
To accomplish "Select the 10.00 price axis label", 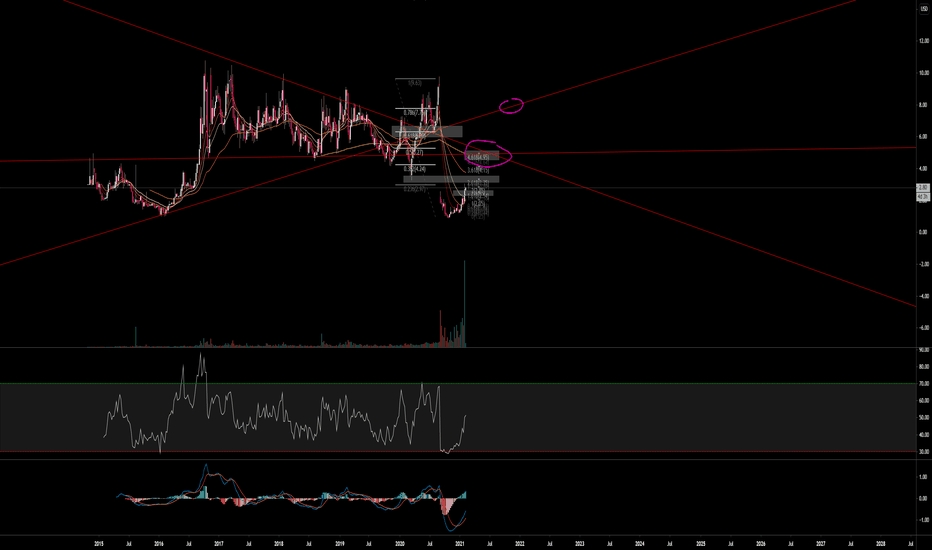I will click(924, 73).
